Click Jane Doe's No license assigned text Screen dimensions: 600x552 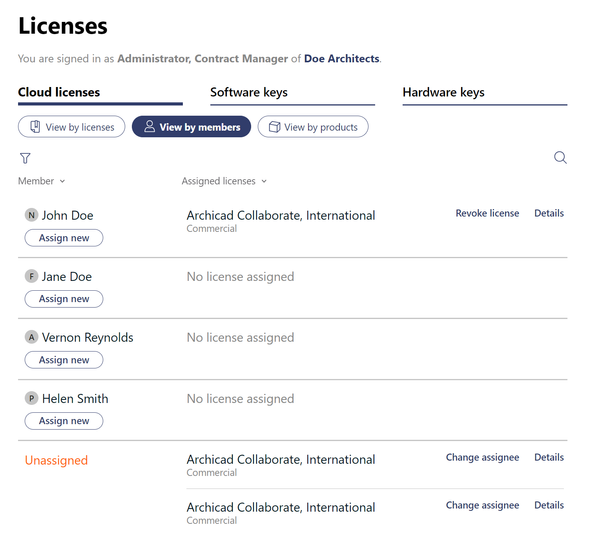click(240, 277)
